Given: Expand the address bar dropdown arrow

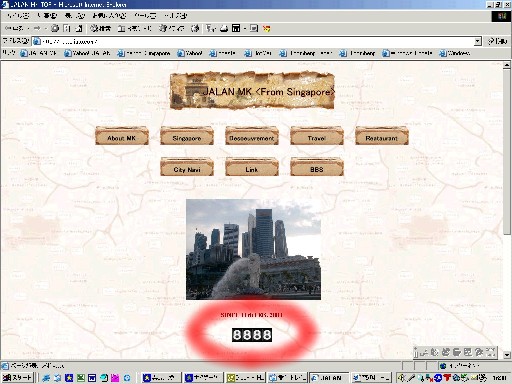Looking at the screenshot, I should [x=478, y=41].
